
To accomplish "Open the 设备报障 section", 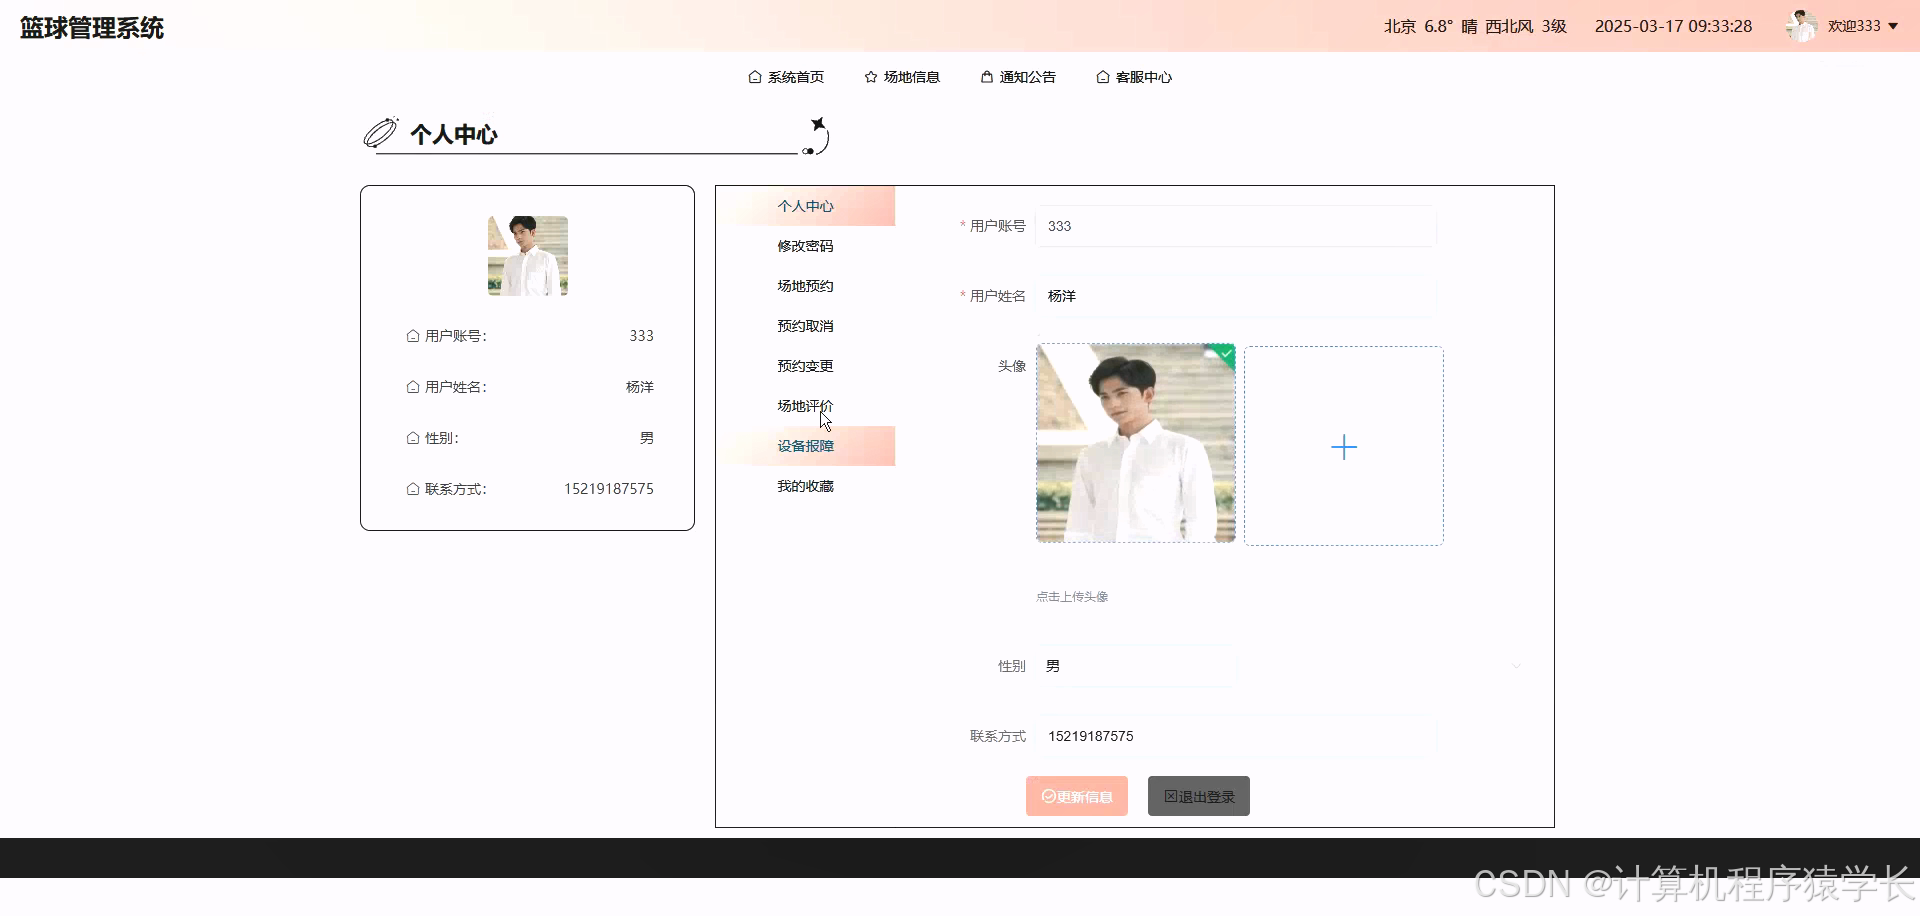I will coord(805,446).
